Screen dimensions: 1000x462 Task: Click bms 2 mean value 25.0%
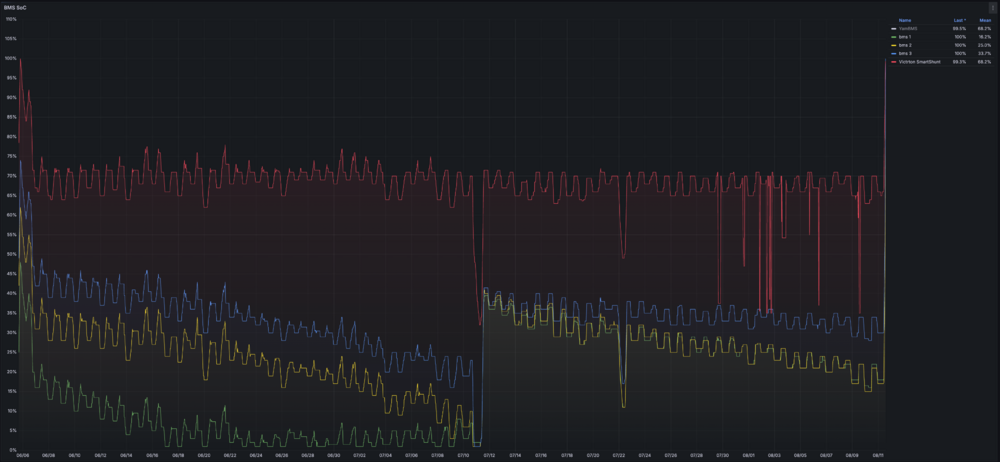pyautogui.click(x=986, y=45)
